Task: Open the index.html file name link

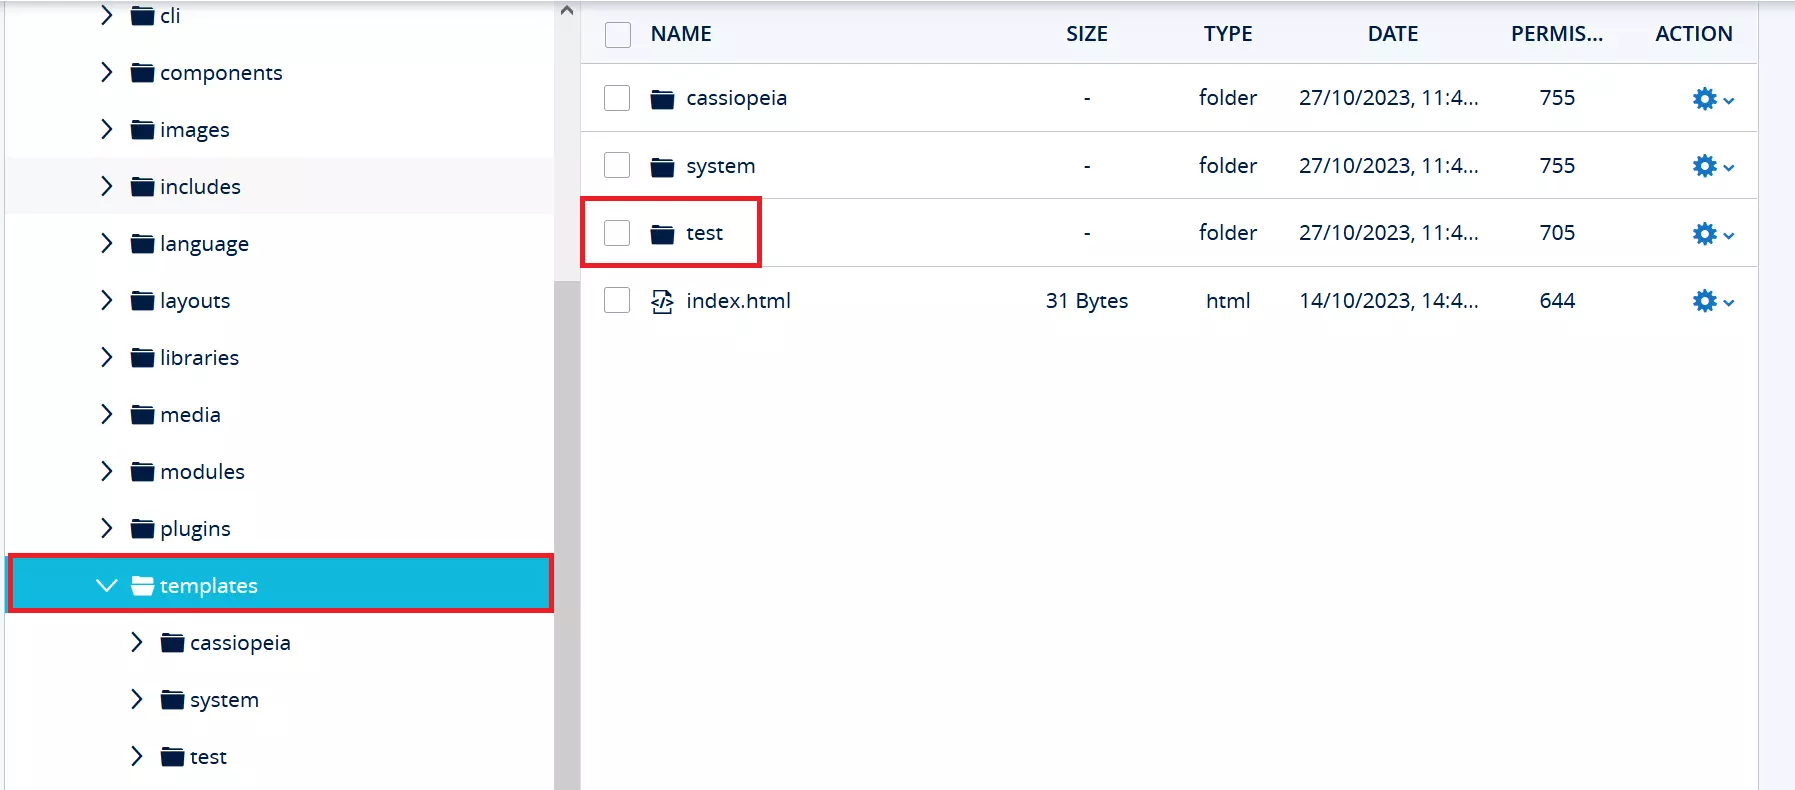Action: [738, 301]
